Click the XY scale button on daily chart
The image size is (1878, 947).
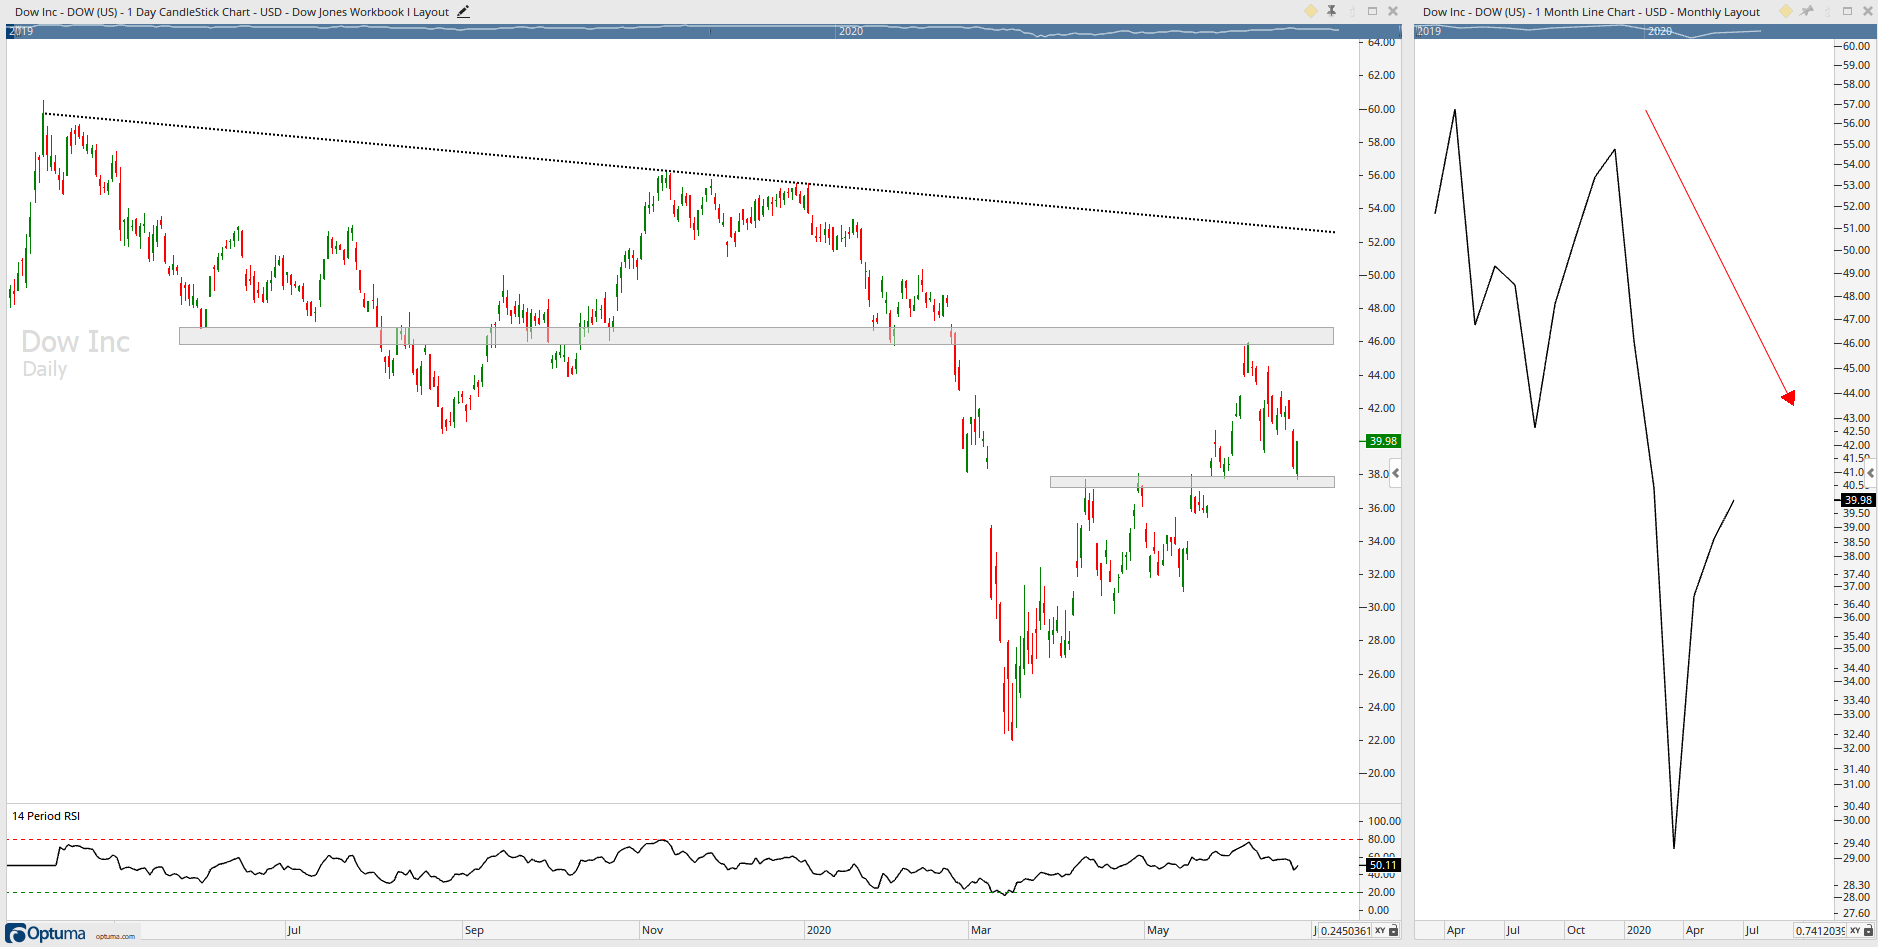click(1381, 931)
